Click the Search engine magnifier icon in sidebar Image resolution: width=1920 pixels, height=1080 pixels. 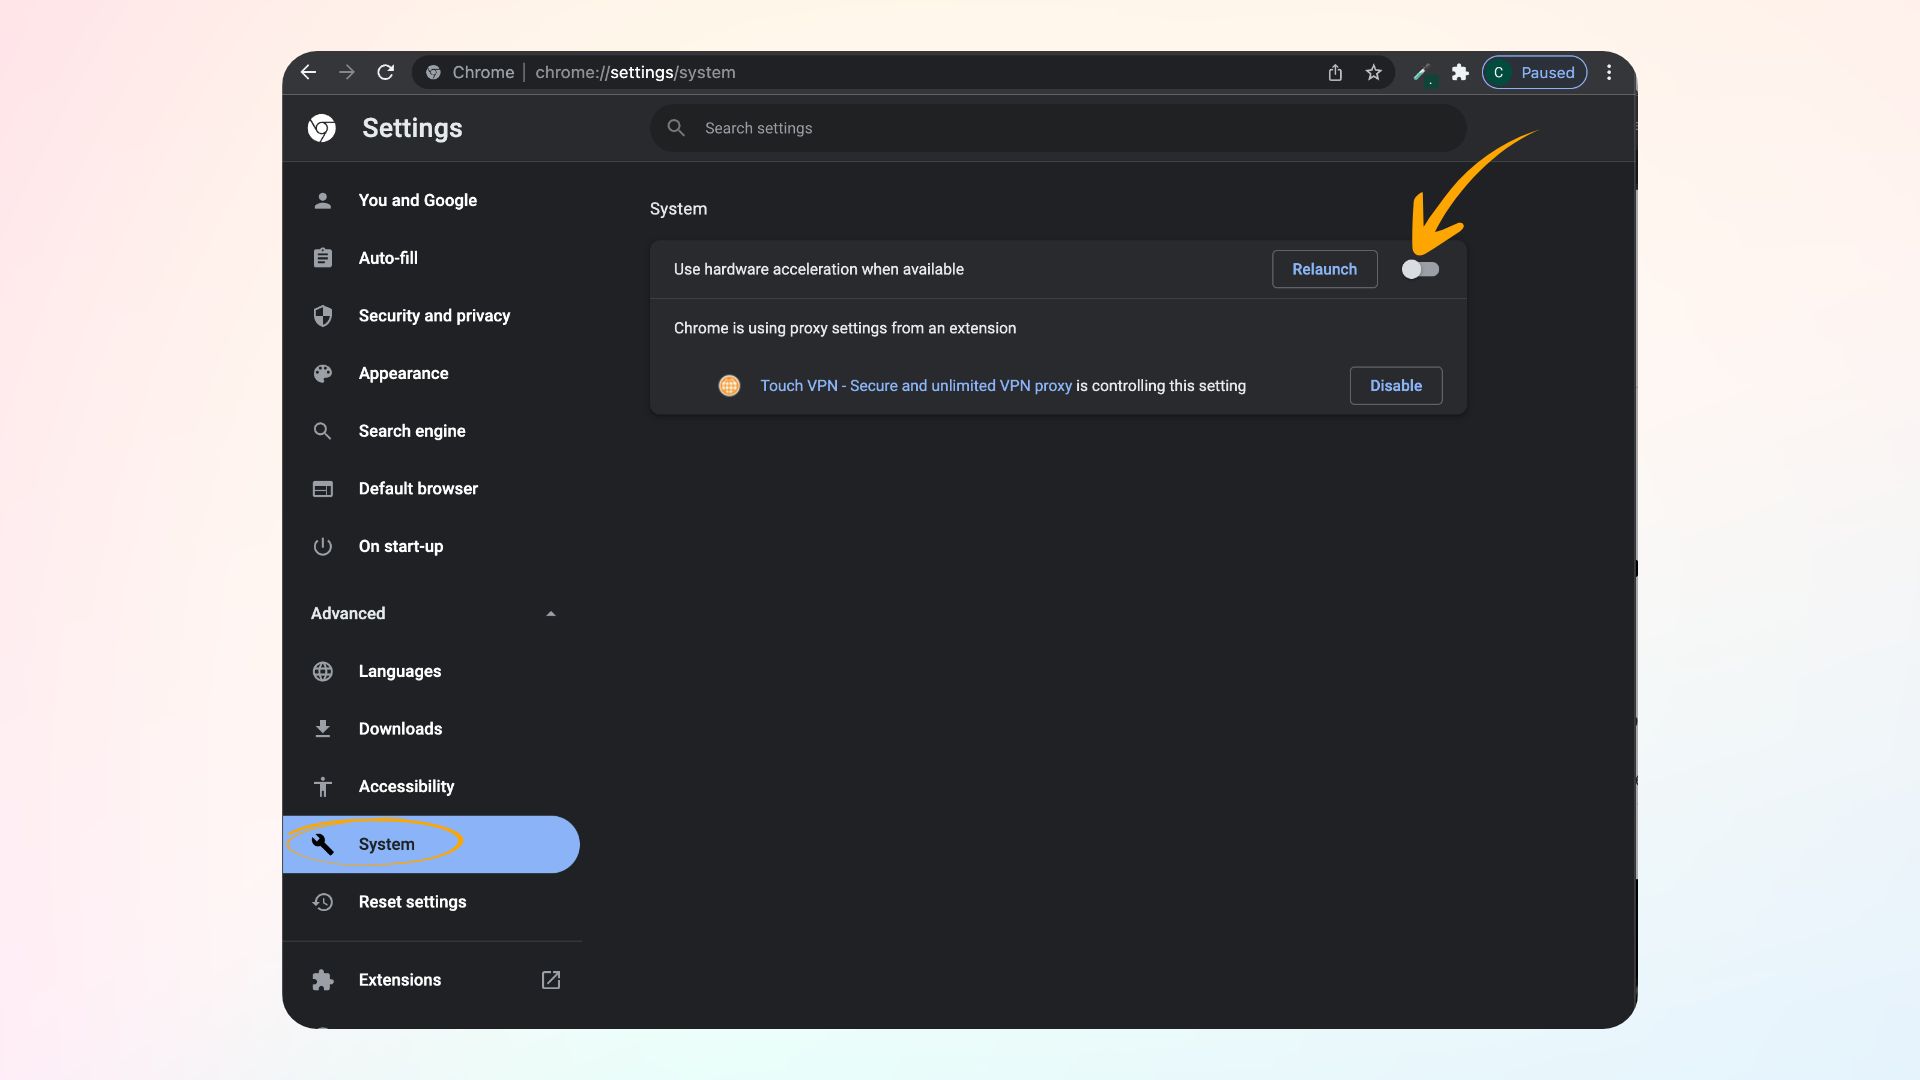pyautogui.click(x=322, y=431)
